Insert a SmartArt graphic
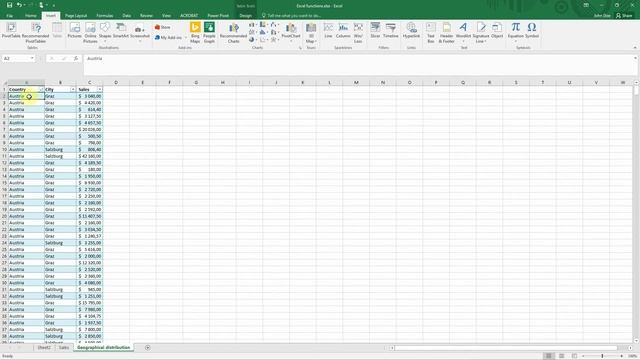Viewport: 640px width, 360px height. [x=120, y=31]
